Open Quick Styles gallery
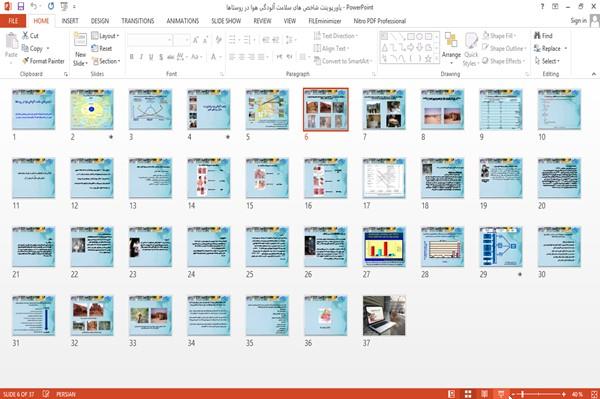600x399 pixels. 471,50
